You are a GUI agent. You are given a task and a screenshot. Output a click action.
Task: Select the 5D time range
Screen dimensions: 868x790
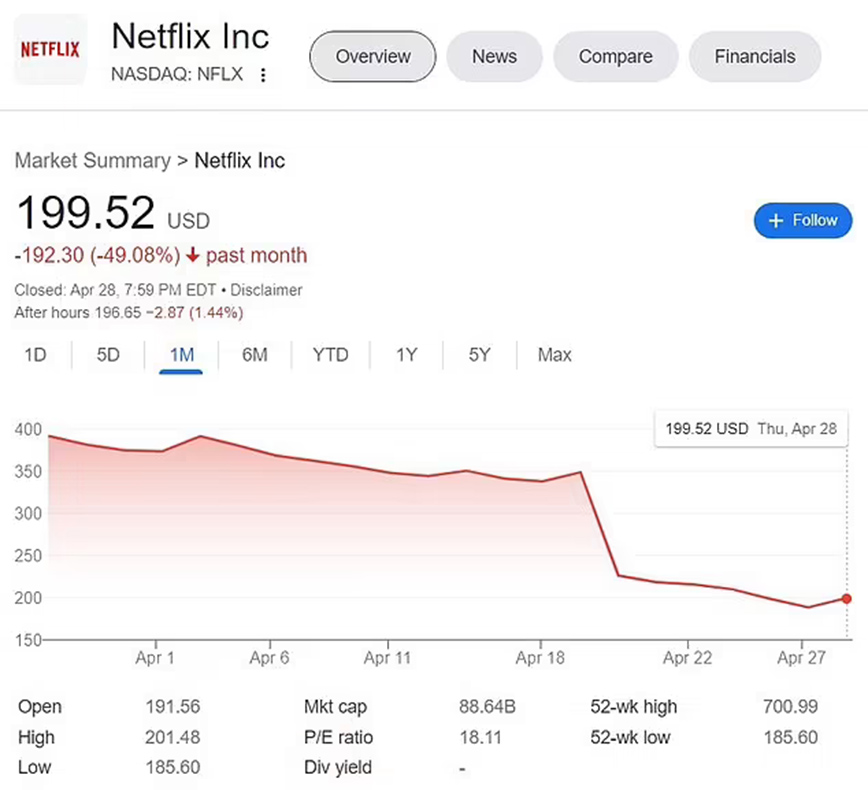coord(108,355)
